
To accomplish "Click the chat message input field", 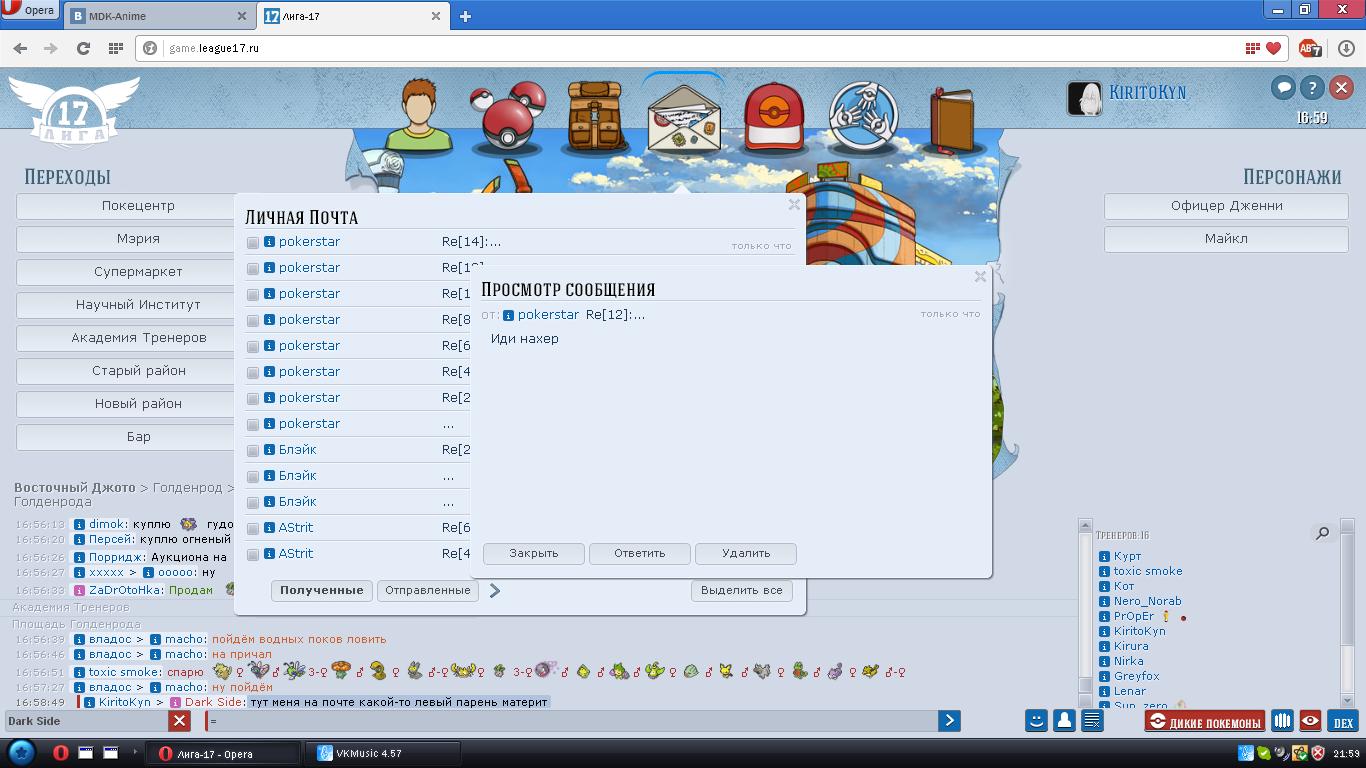I will [570, 721].
